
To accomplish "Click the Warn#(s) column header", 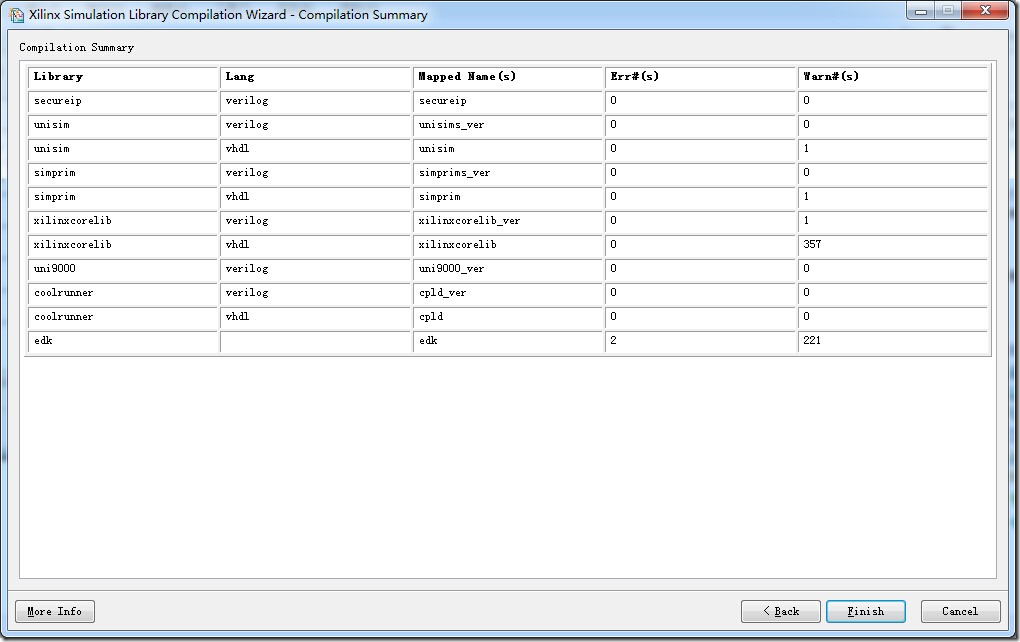I will click(x=892, y=77).
